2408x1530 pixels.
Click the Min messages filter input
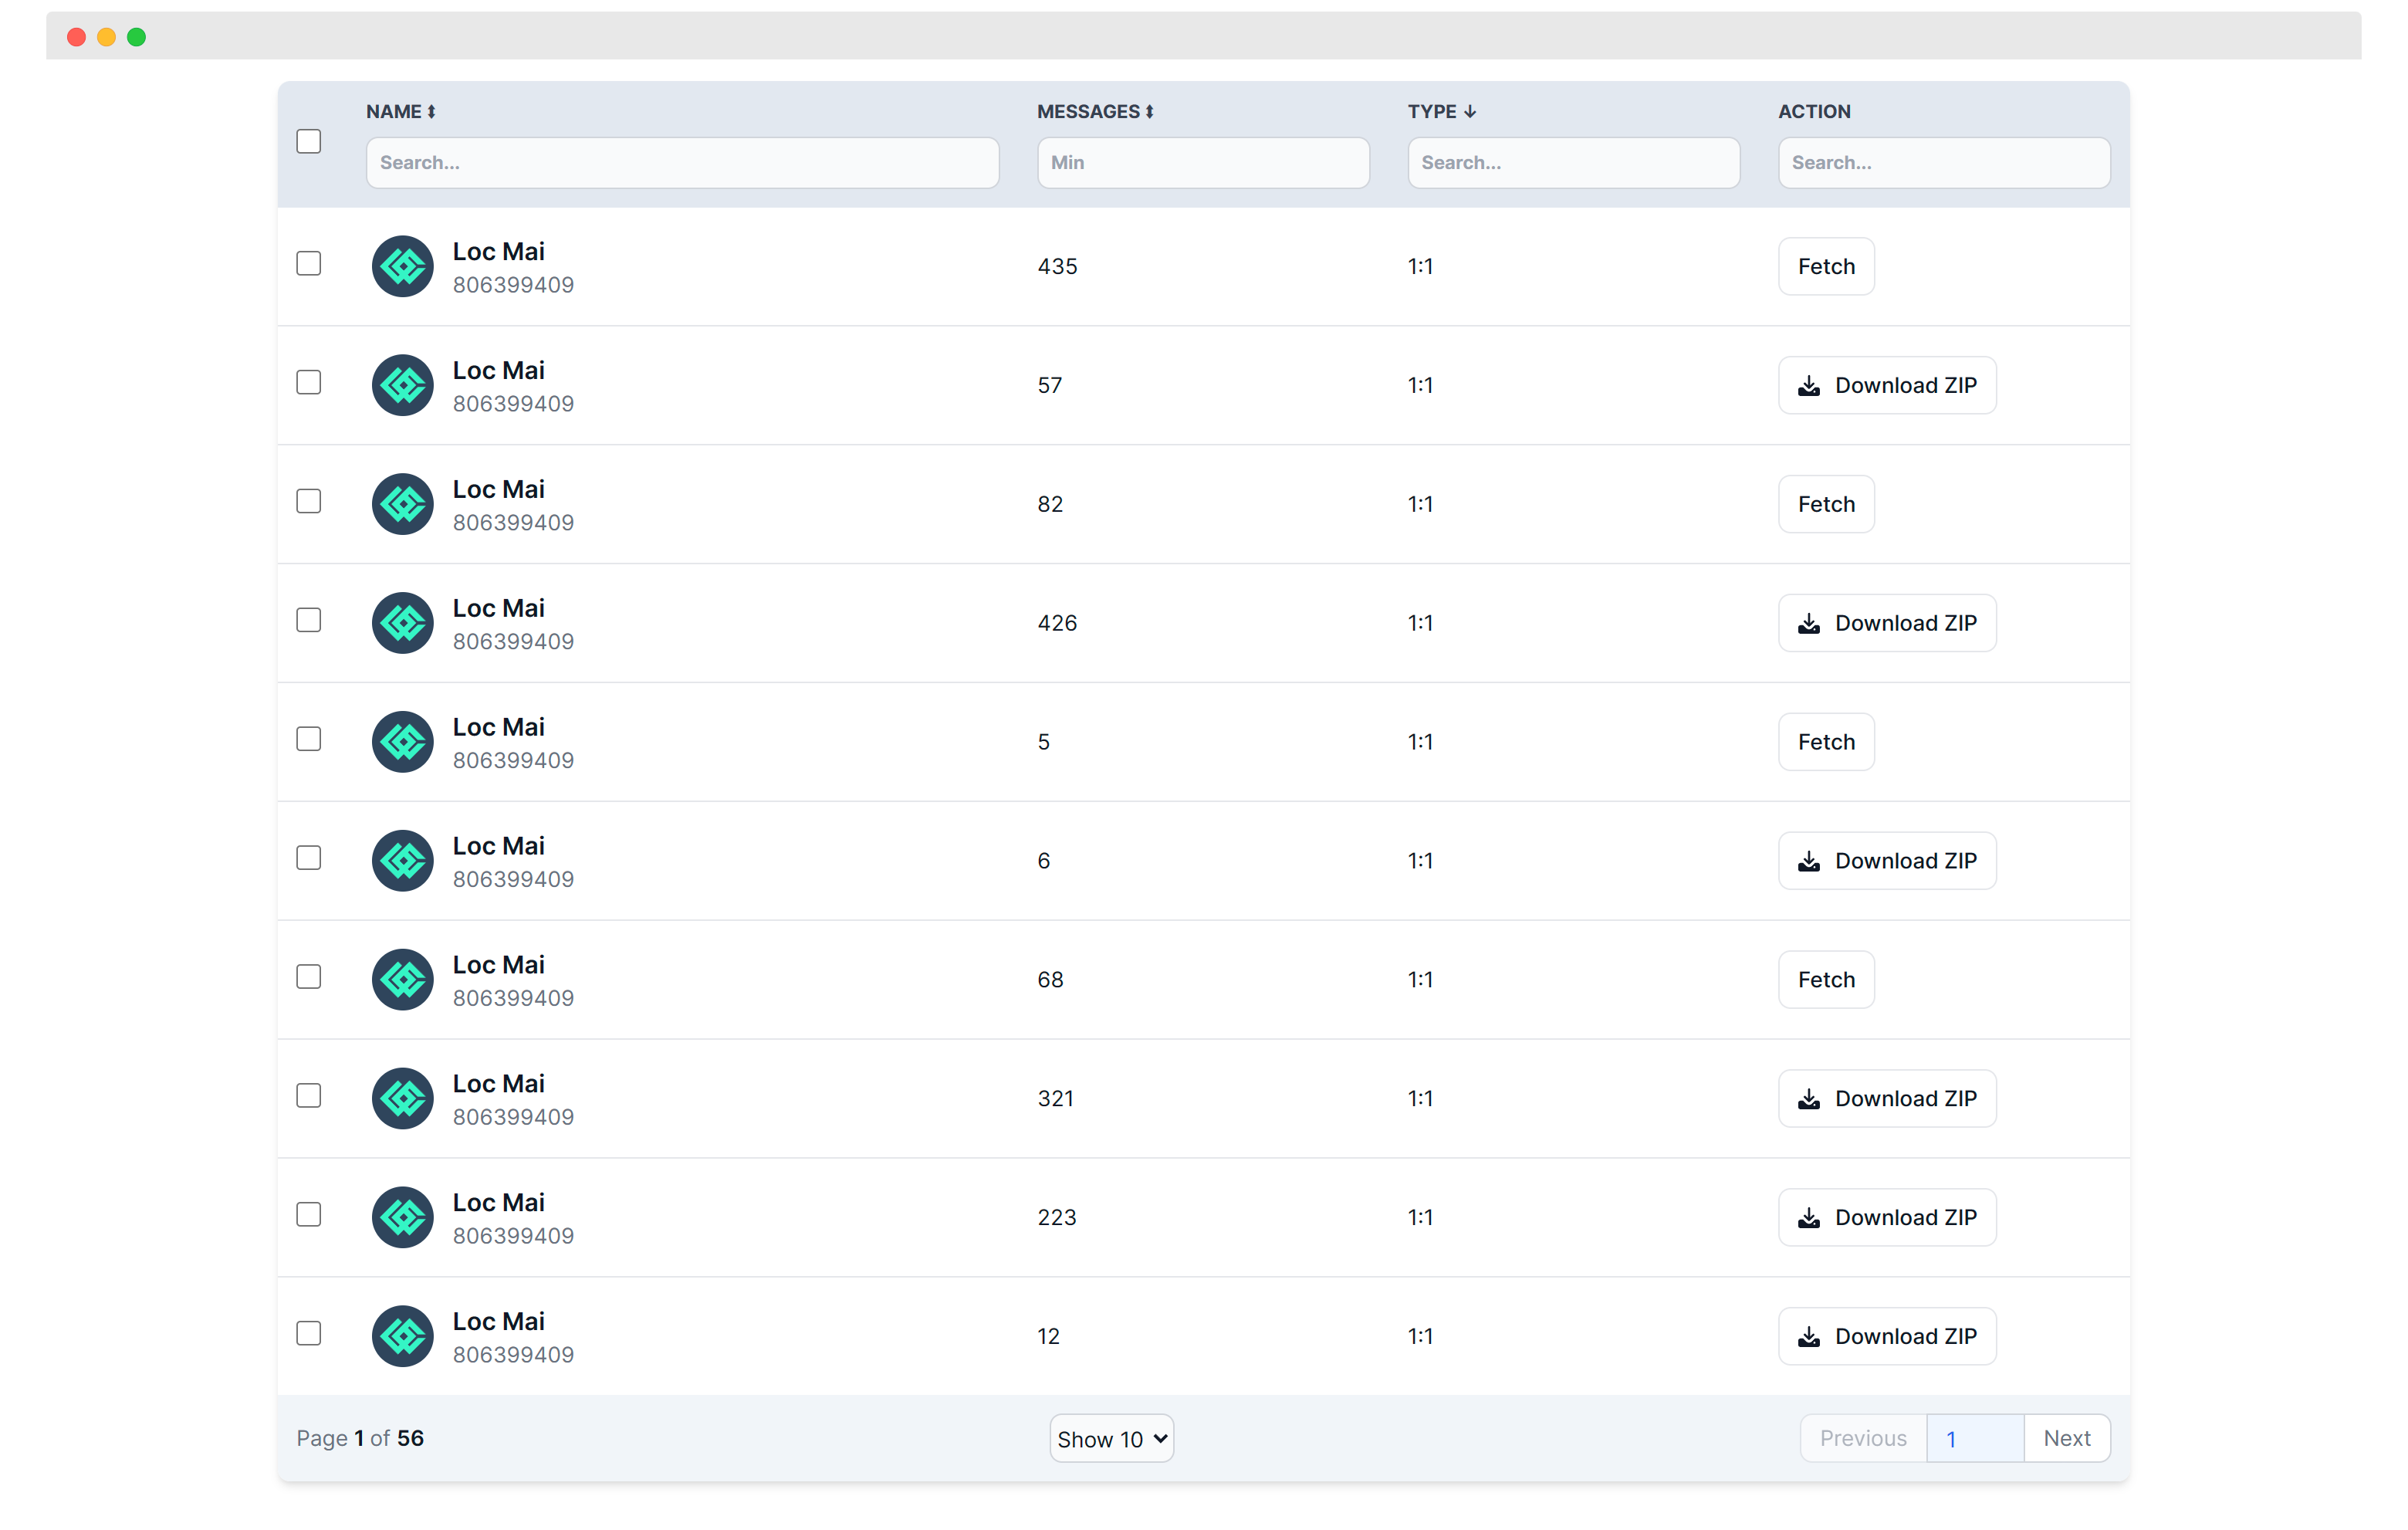point(1202,162)
